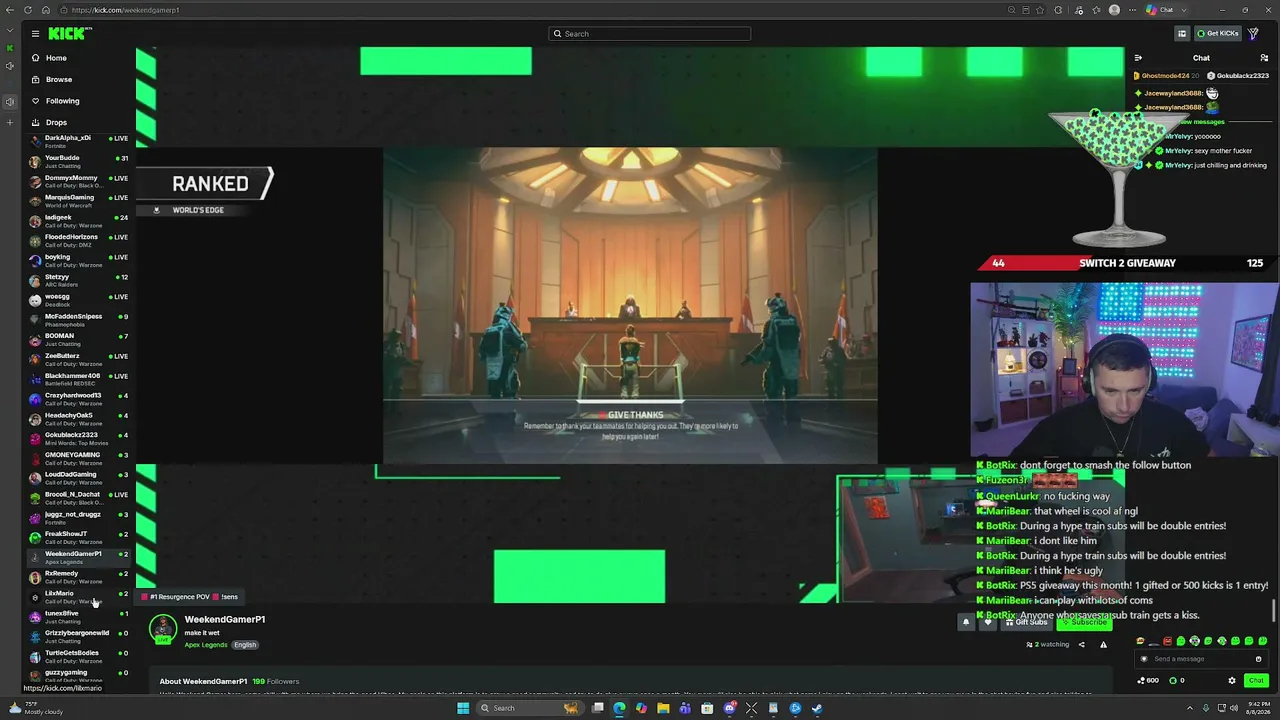Open McFaddenSnipess channel in sidebar

(78, 320)
